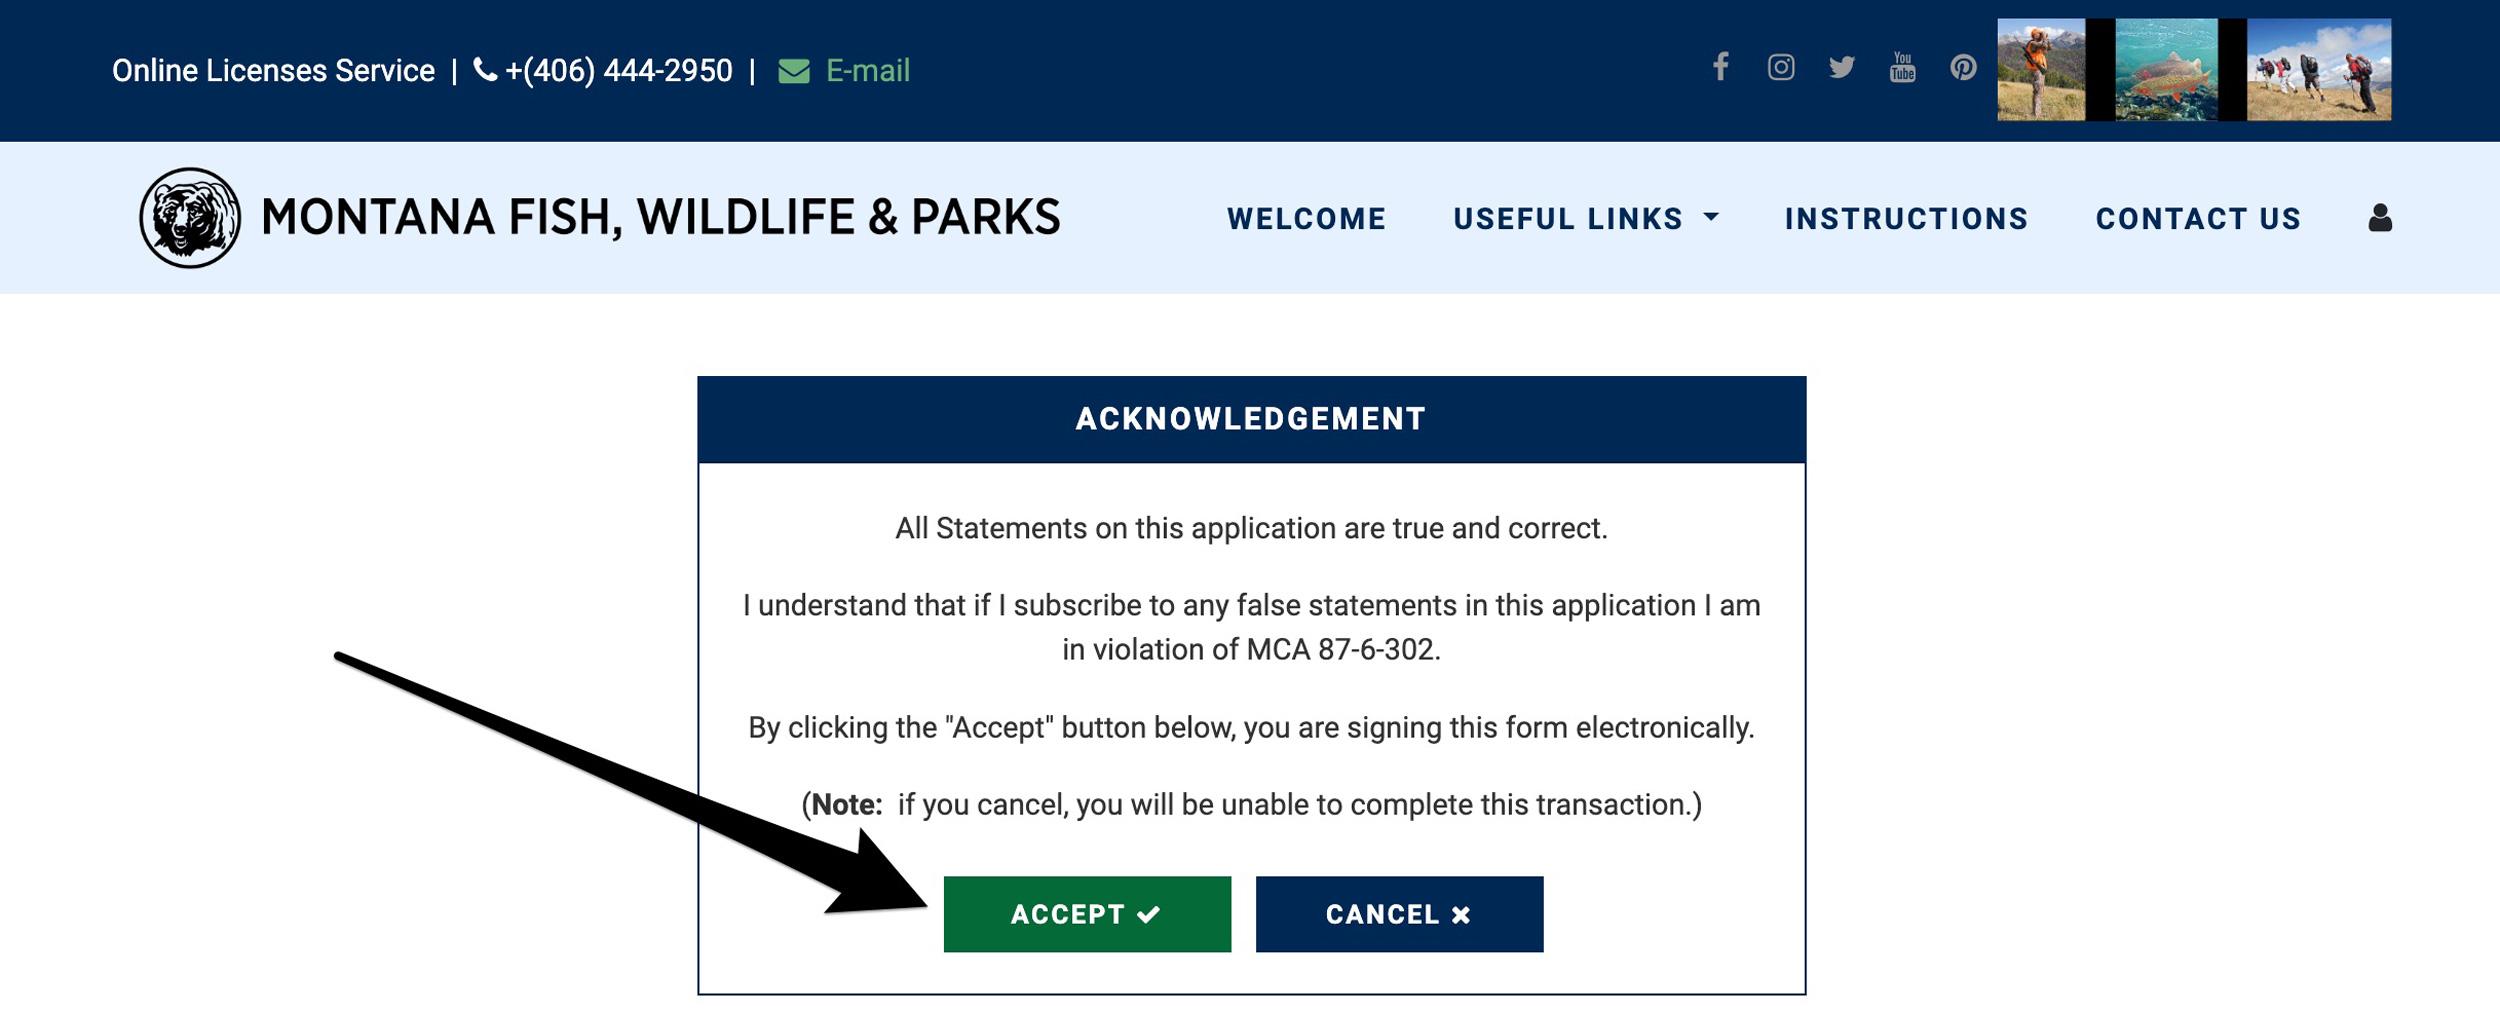Open the Facebook icon in the header
The image size is (2500, 1013).
(1721, 68)
